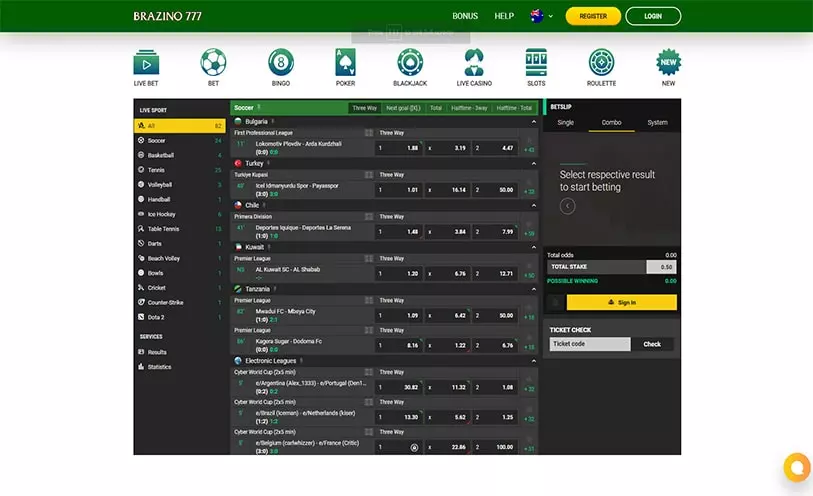Open the Blackjack chip icon
Image resolution: width=813 pixels, height=496 pixels.
(x=410, y=62)
